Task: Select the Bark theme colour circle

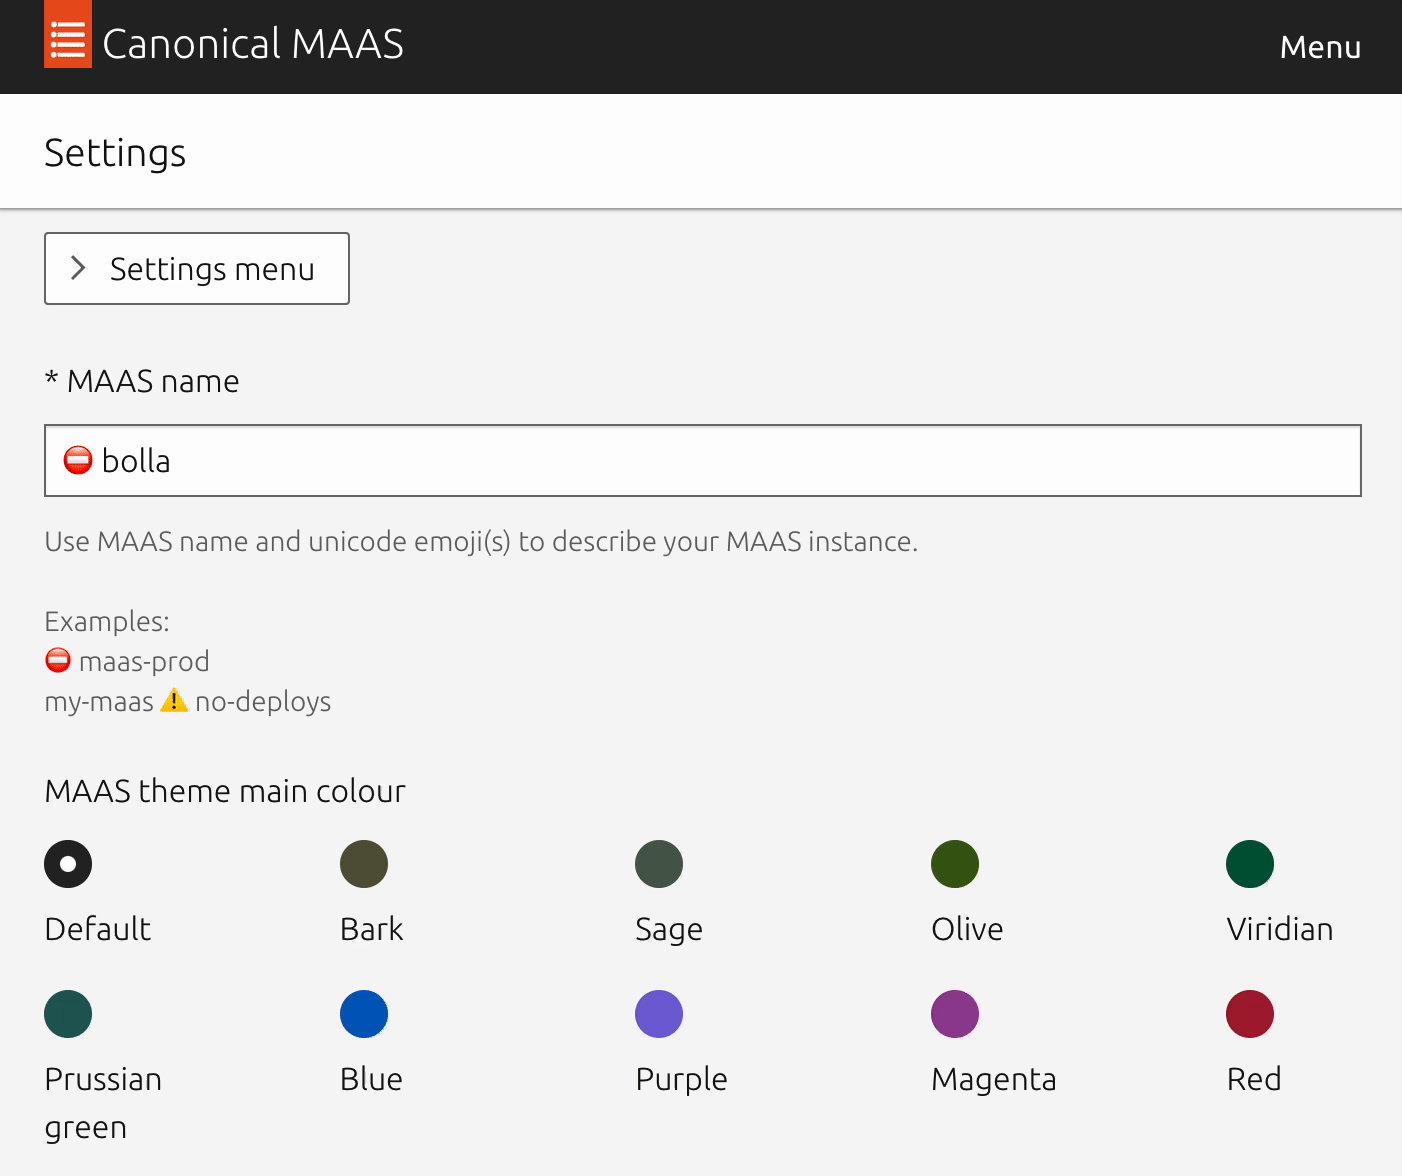Action: (363, 863)
